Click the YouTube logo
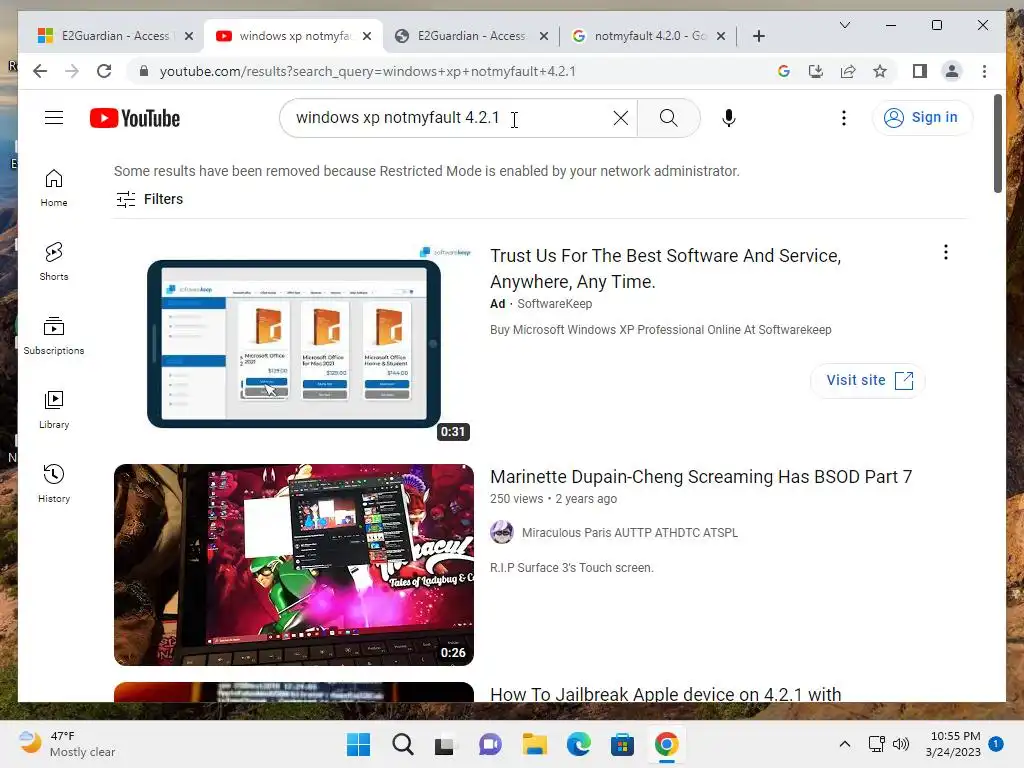 point(135,118)
